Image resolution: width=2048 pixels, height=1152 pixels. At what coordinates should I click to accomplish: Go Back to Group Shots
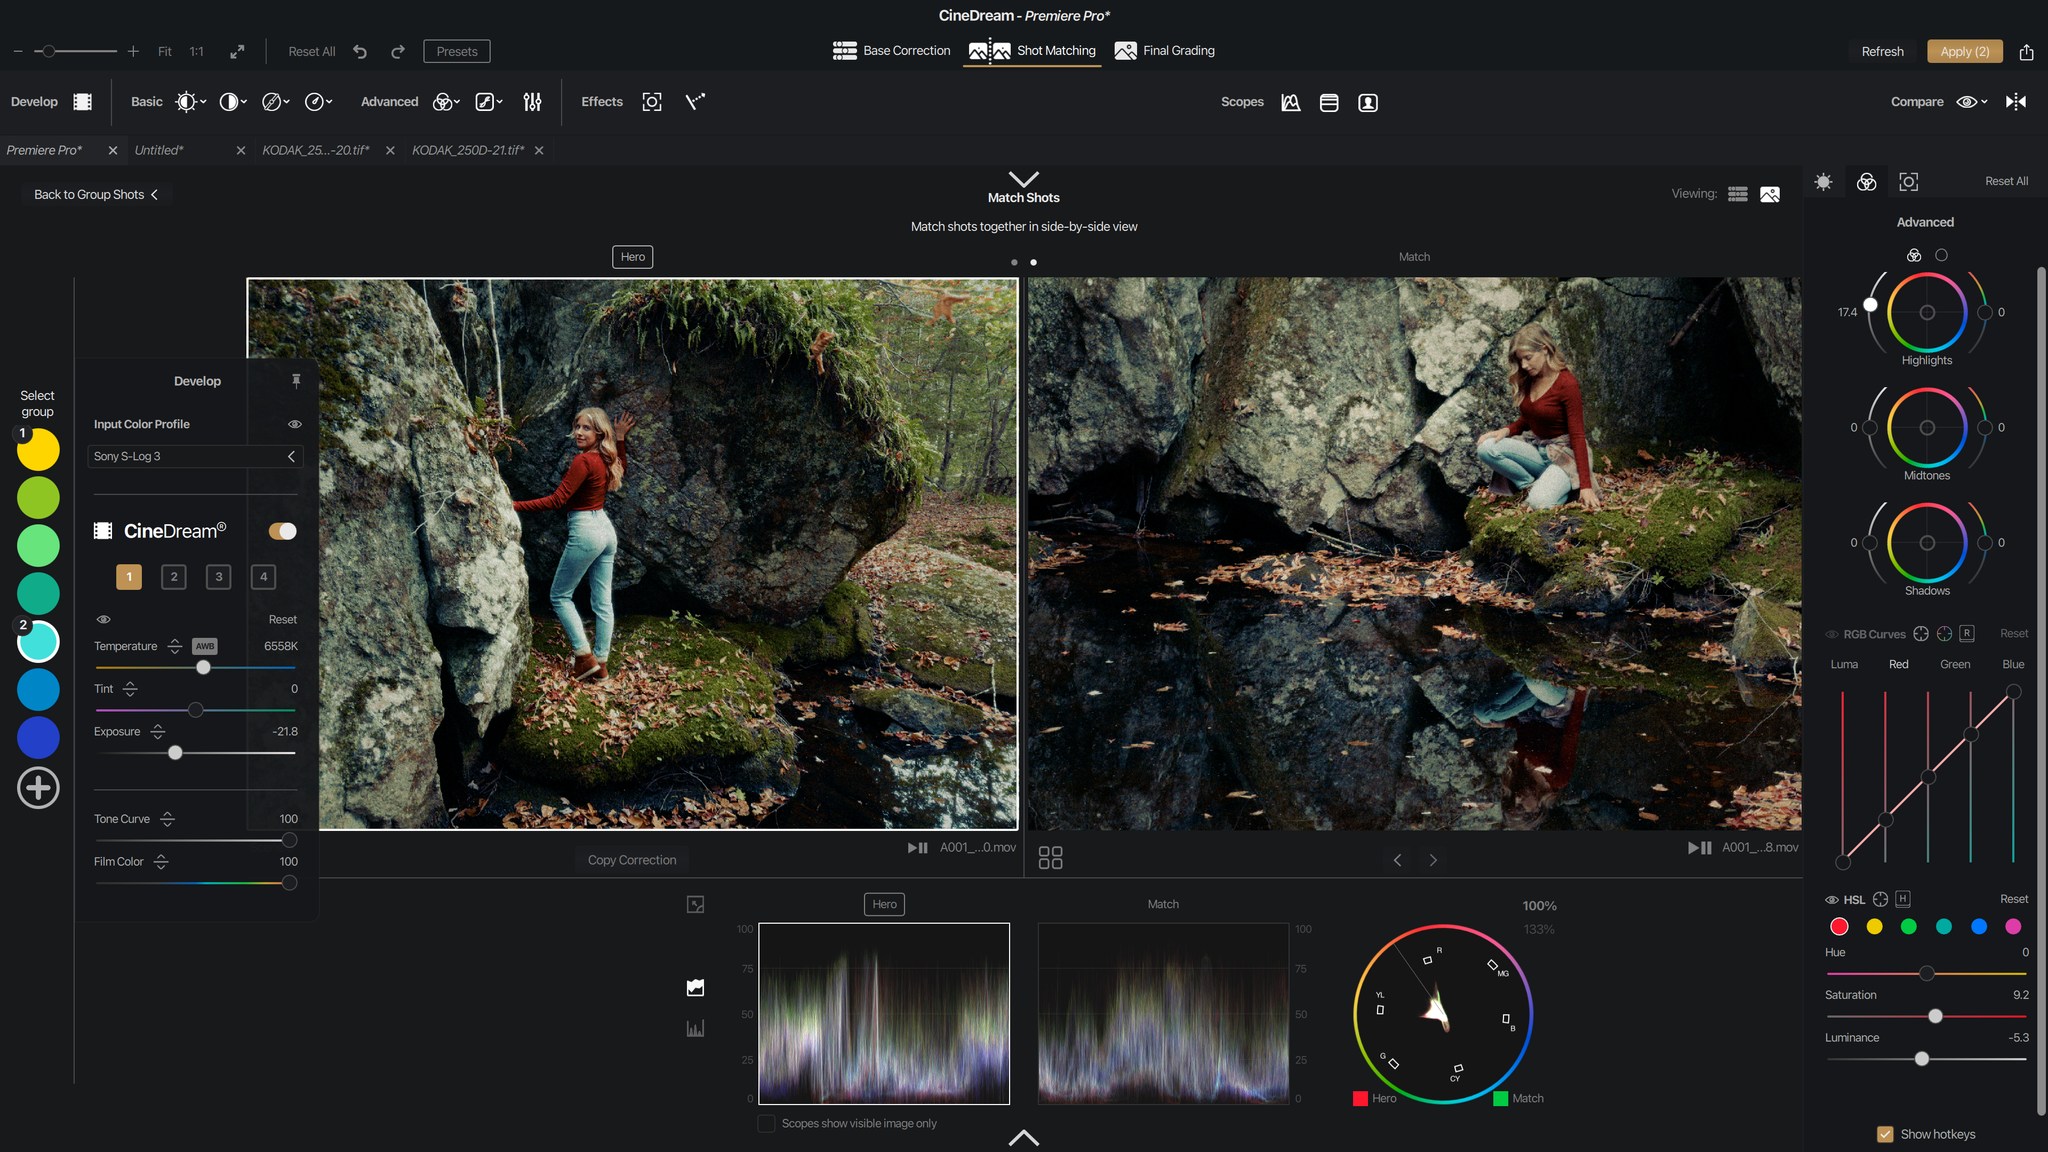click(96, 195)
